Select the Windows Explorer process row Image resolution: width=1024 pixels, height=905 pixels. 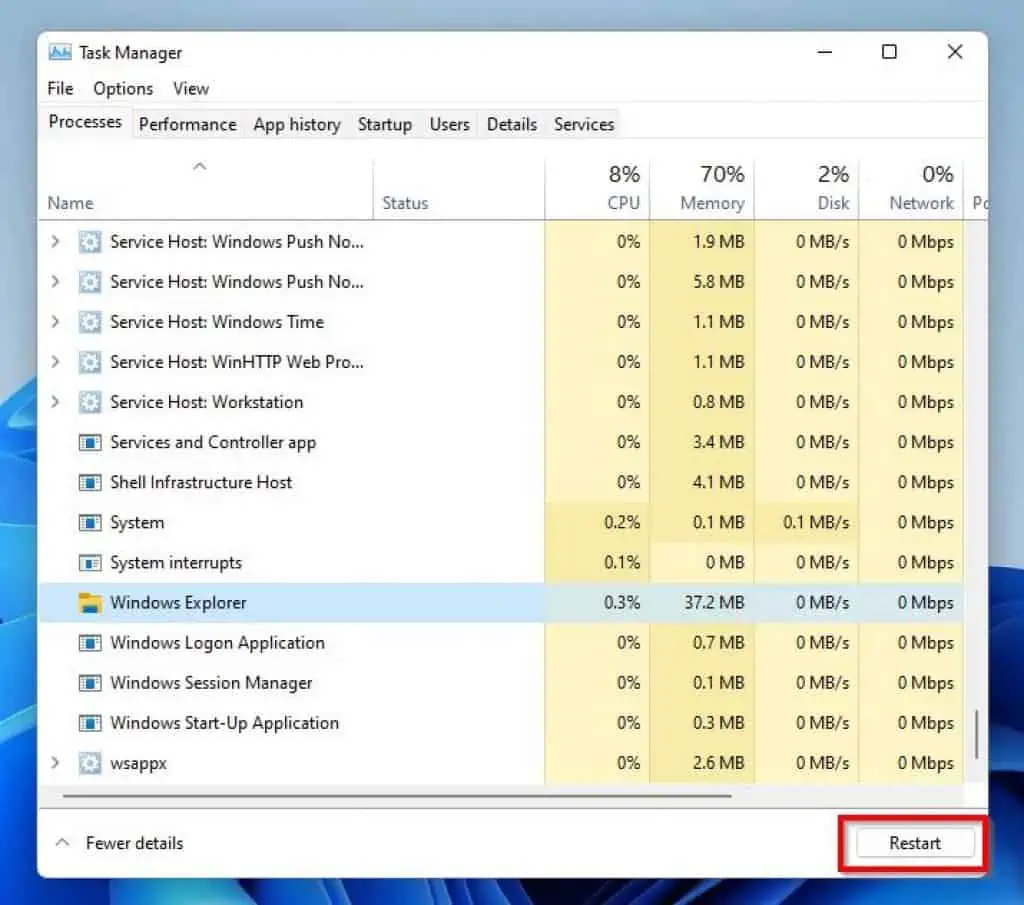tap(501, 603)
